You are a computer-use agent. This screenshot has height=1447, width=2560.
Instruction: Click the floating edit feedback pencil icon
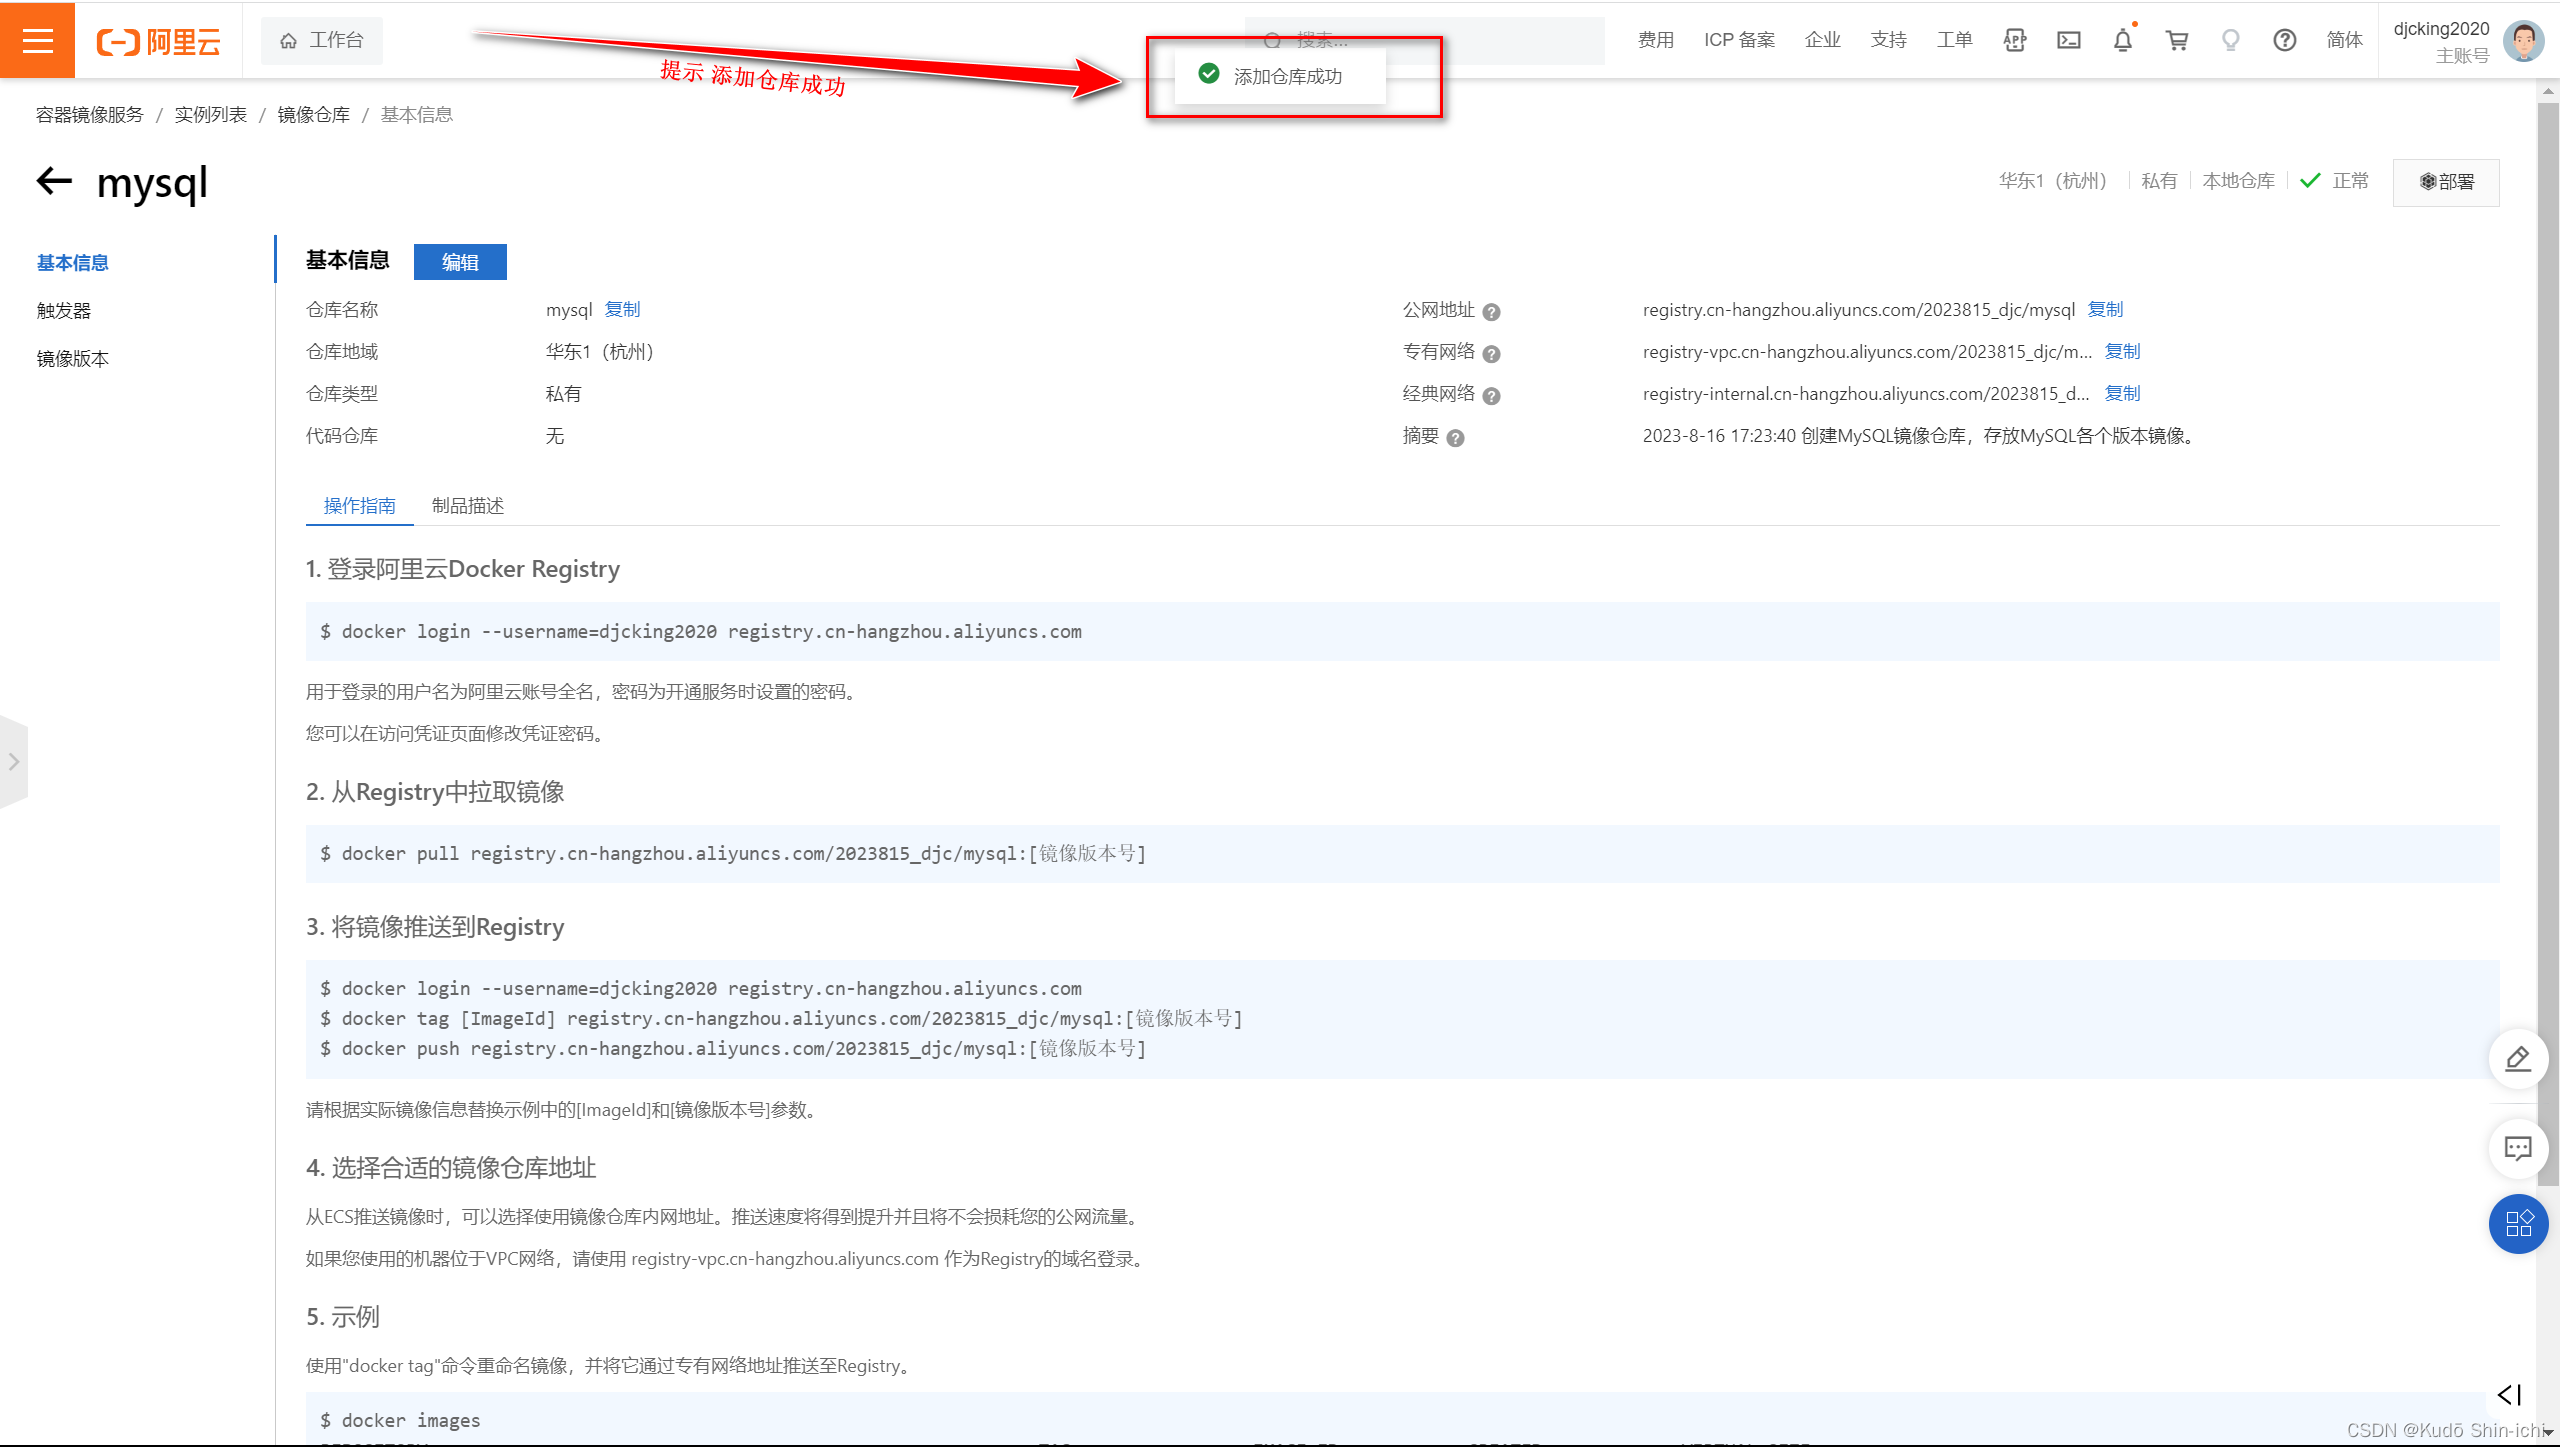[2518, 1059]
